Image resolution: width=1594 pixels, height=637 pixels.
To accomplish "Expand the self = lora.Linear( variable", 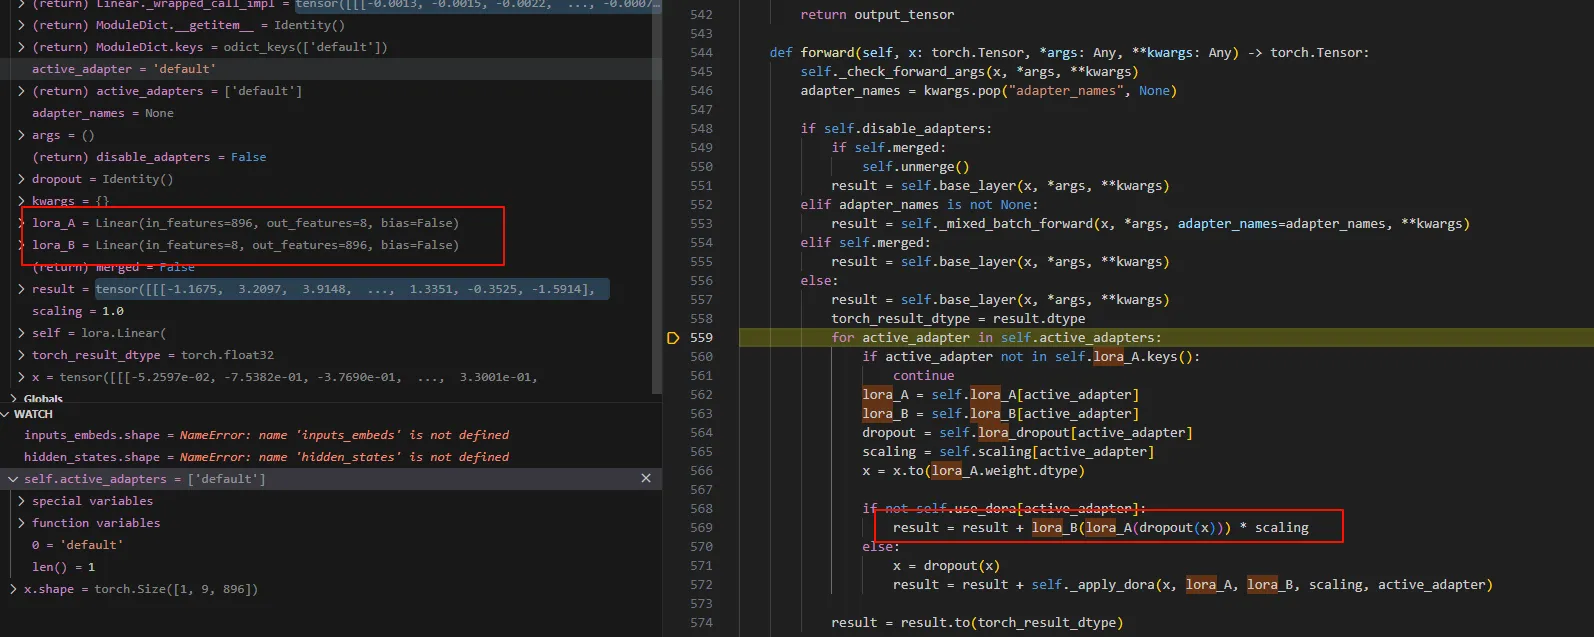I will pos(22,333).
